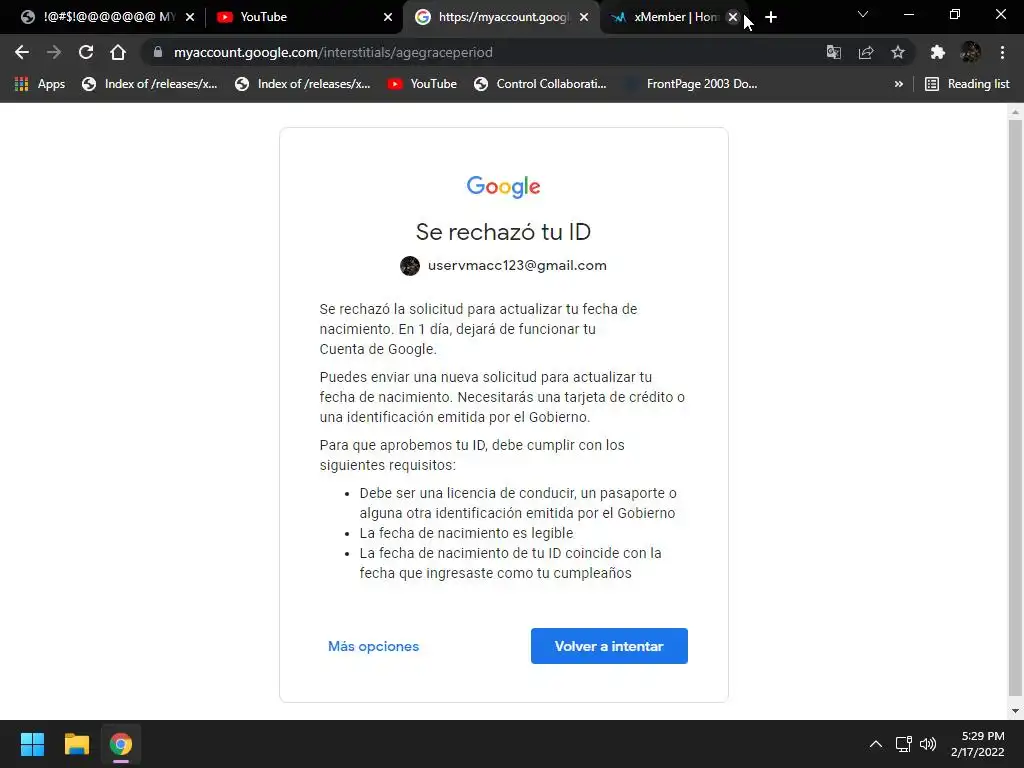1024x768 pixels.
Task: Switch to the YouTube tab
Action: [302, 17]
